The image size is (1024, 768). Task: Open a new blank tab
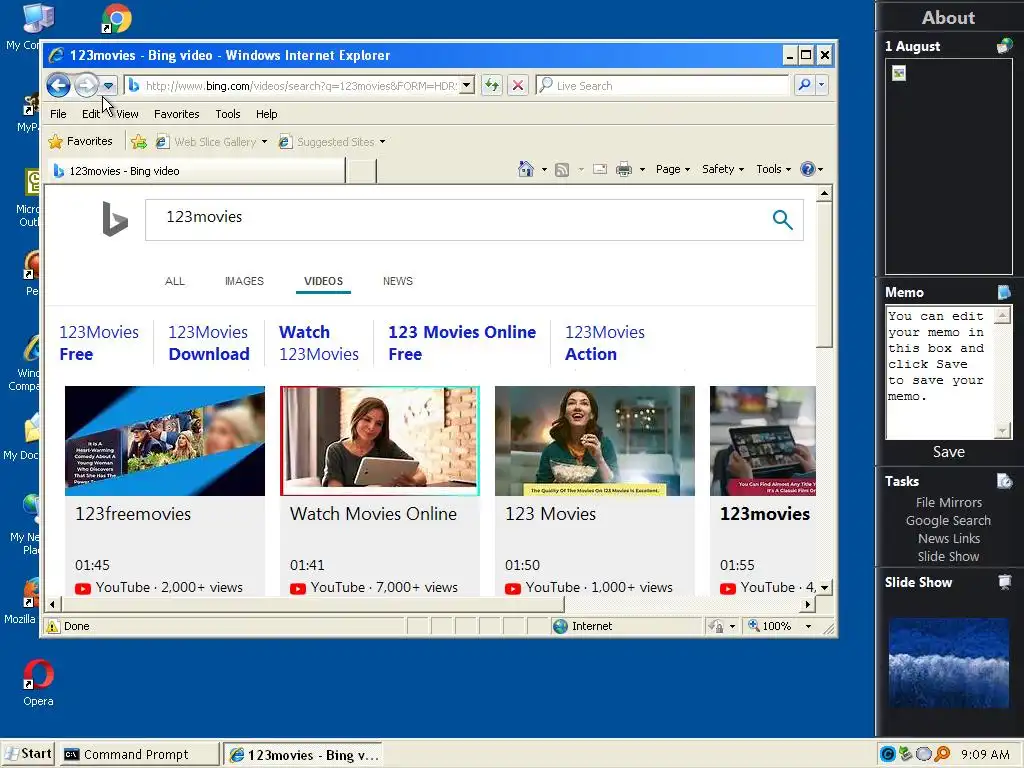[361, 171]
